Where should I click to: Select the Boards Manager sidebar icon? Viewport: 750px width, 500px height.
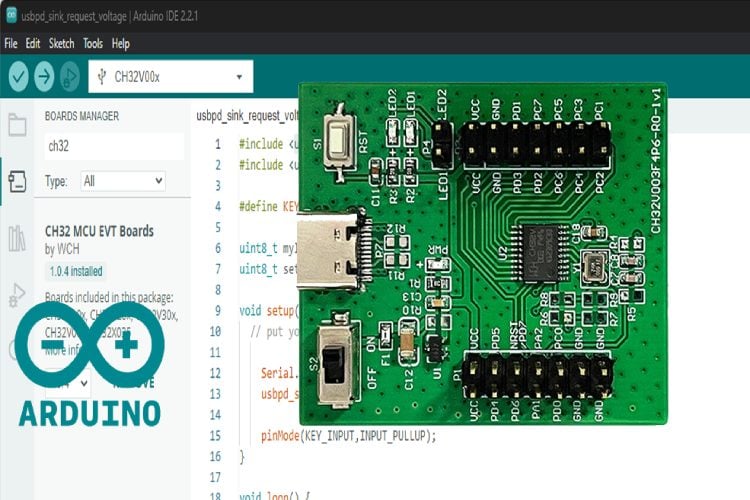(x=17, y=181)
